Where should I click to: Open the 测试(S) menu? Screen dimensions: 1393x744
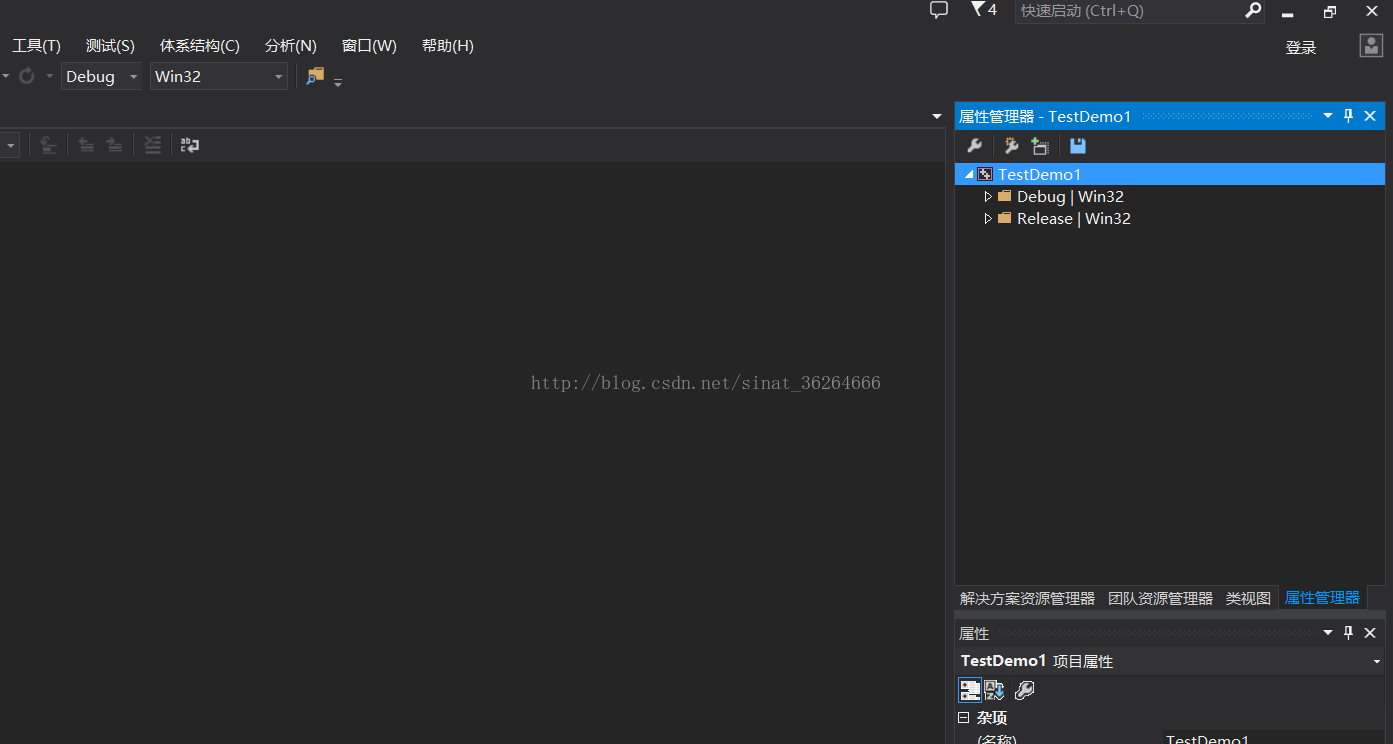click(x=110, y=46)
